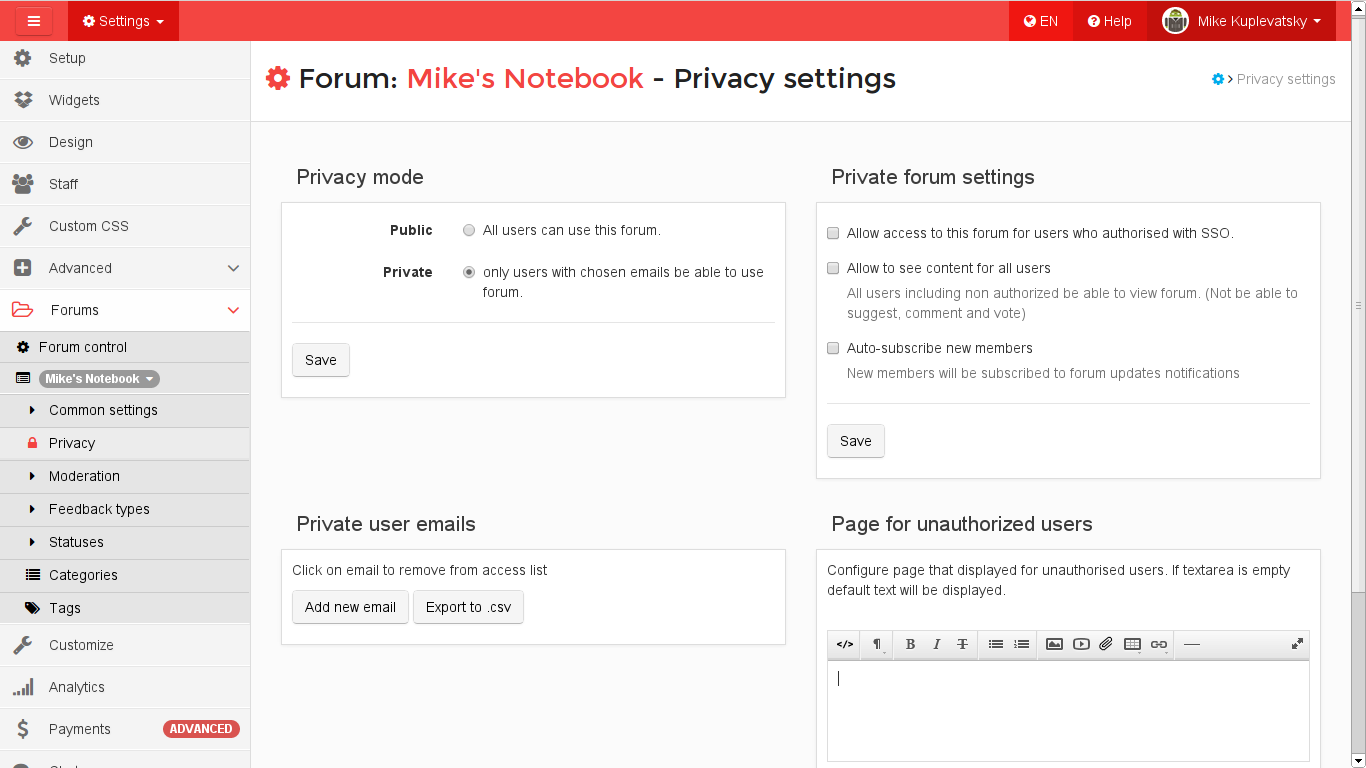Toggle HTML source view in the editor
This screenshot has width=1366, height=768.
click(845, 644)
